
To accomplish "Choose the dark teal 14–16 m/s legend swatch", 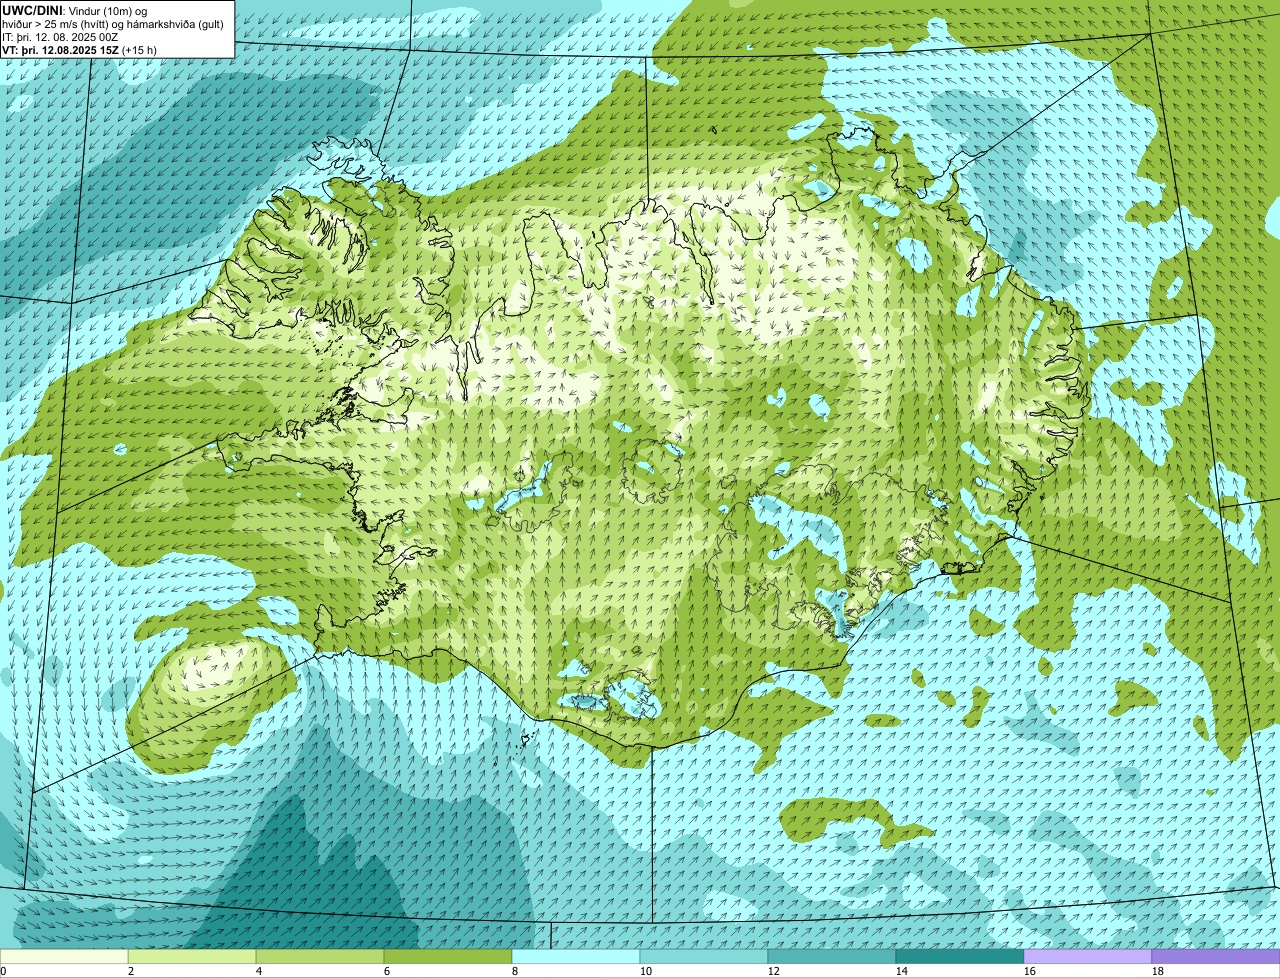I will click(x=960, y=956).
